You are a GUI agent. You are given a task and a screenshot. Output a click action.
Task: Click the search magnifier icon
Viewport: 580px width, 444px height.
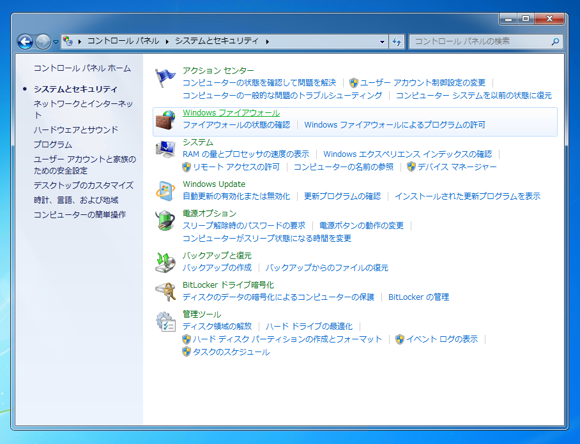[555, 41]
